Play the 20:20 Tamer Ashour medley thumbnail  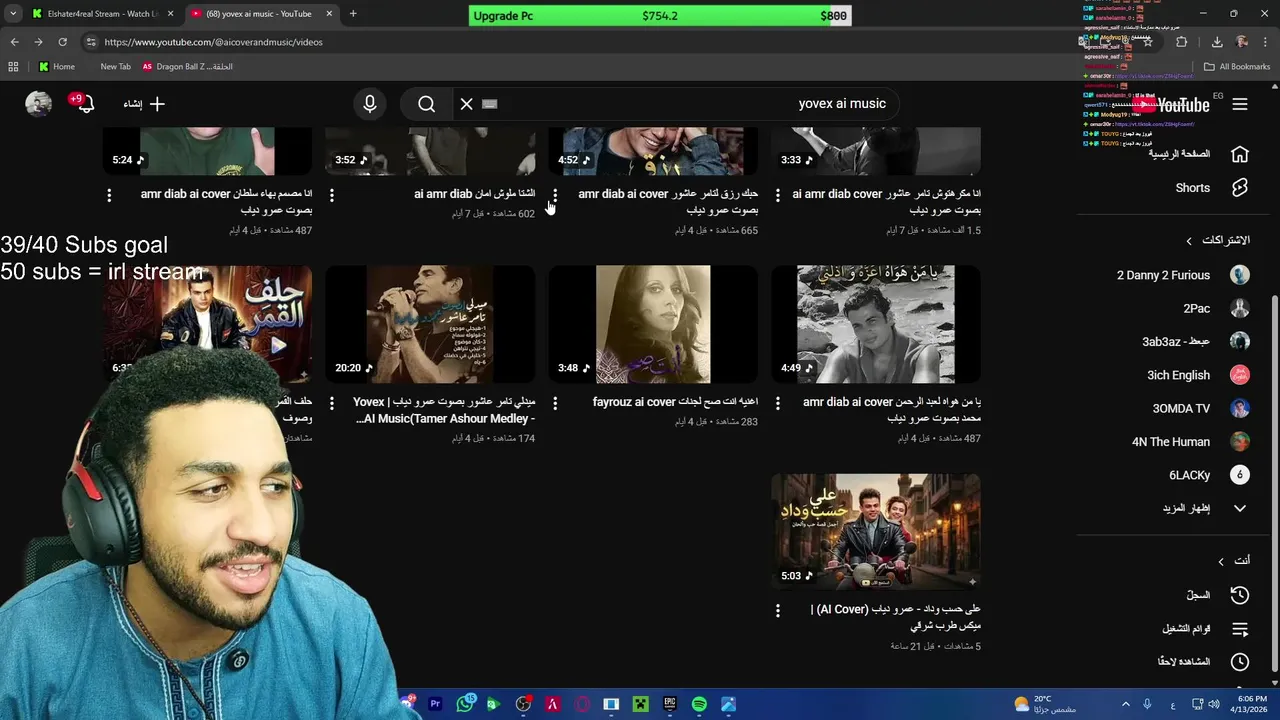430,324
